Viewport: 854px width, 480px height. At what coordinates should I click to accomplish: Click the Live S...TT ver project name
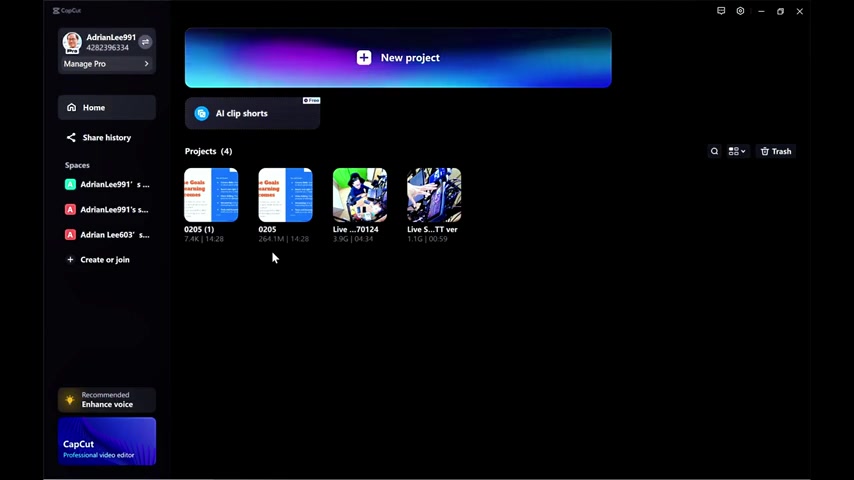(432, 229)
